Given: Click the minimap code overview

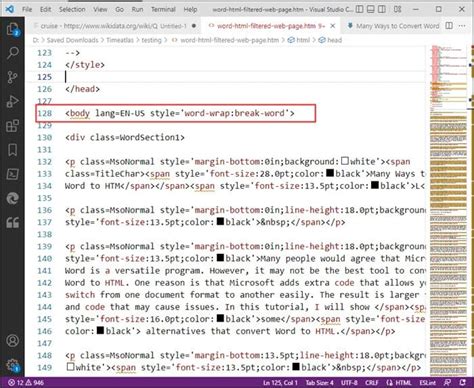Looking at the screenshot, I should coord(449,210).
